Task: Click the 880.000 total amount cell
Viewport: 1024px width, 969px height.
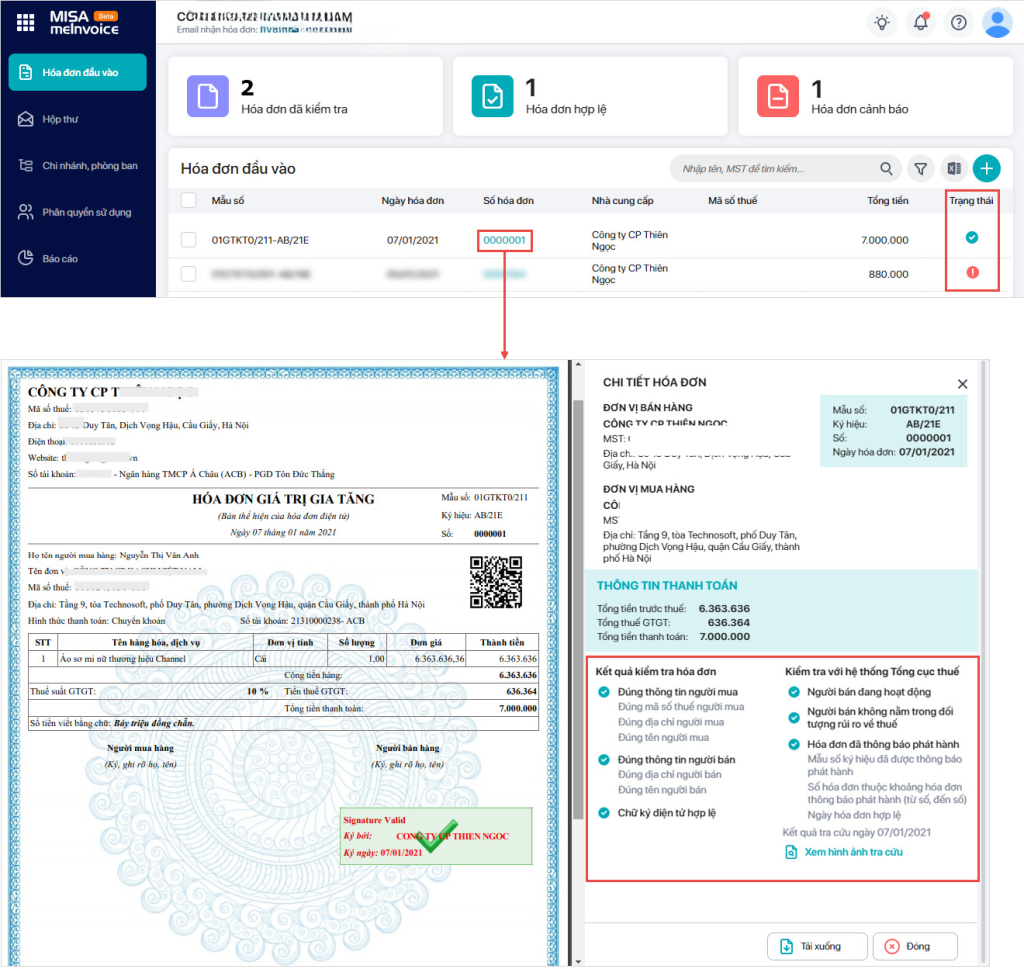Action: [x=888, y=274]
